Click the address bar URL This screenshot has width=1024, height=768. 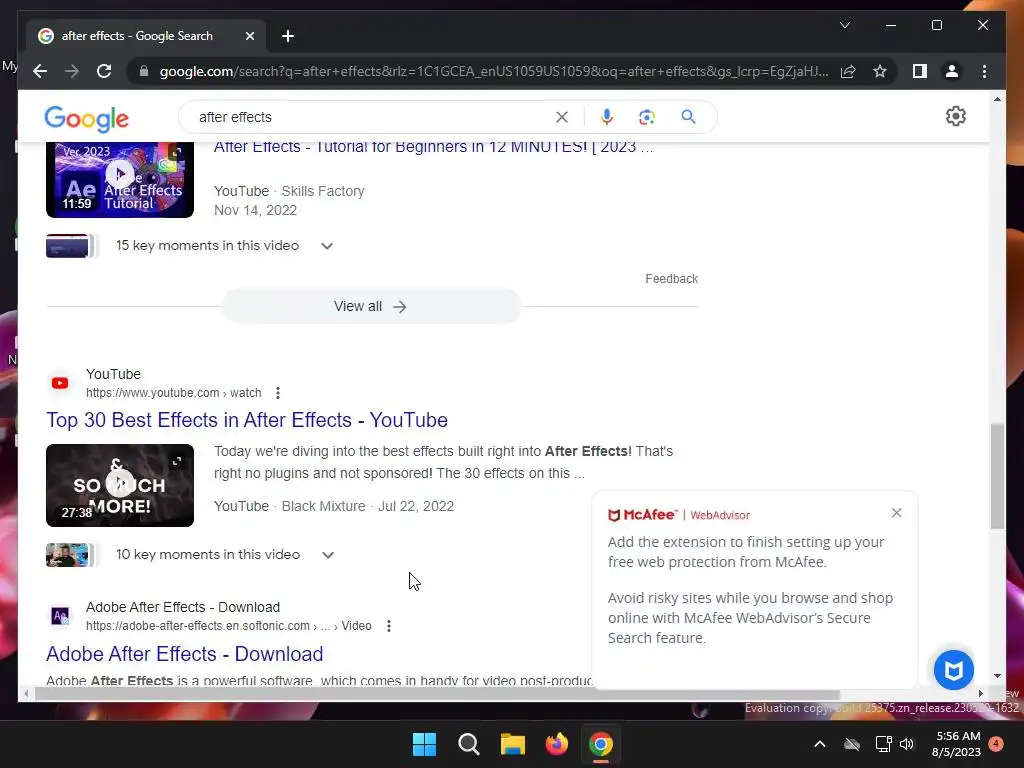[x=494, y=71]
